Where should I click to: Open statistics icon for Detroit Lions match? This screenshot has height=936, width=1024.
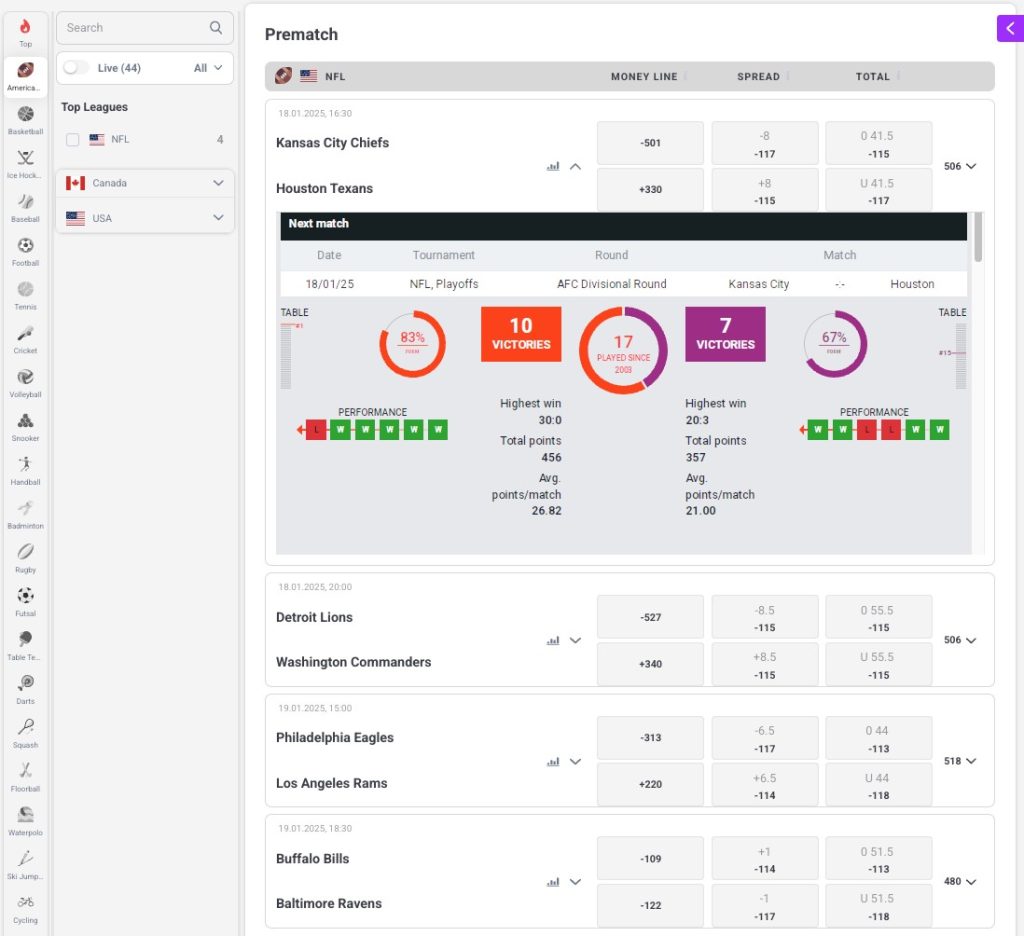point(553,641)
